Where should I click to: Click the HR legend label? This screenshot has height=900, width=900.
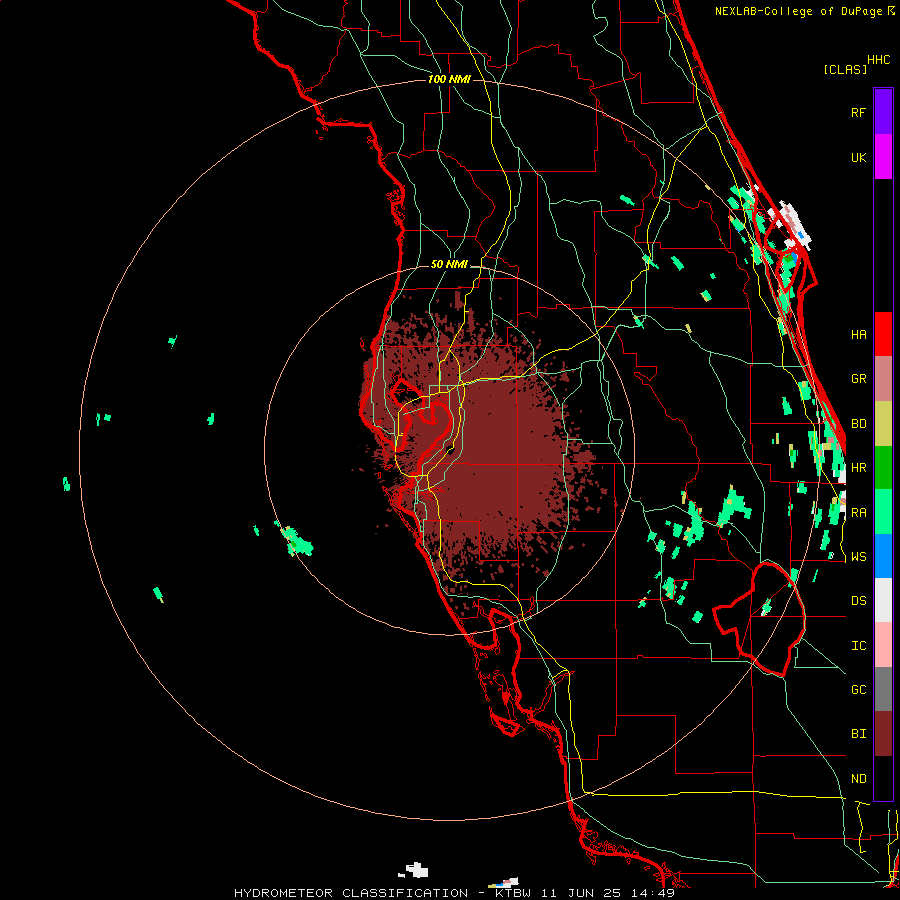pos(858,468)
